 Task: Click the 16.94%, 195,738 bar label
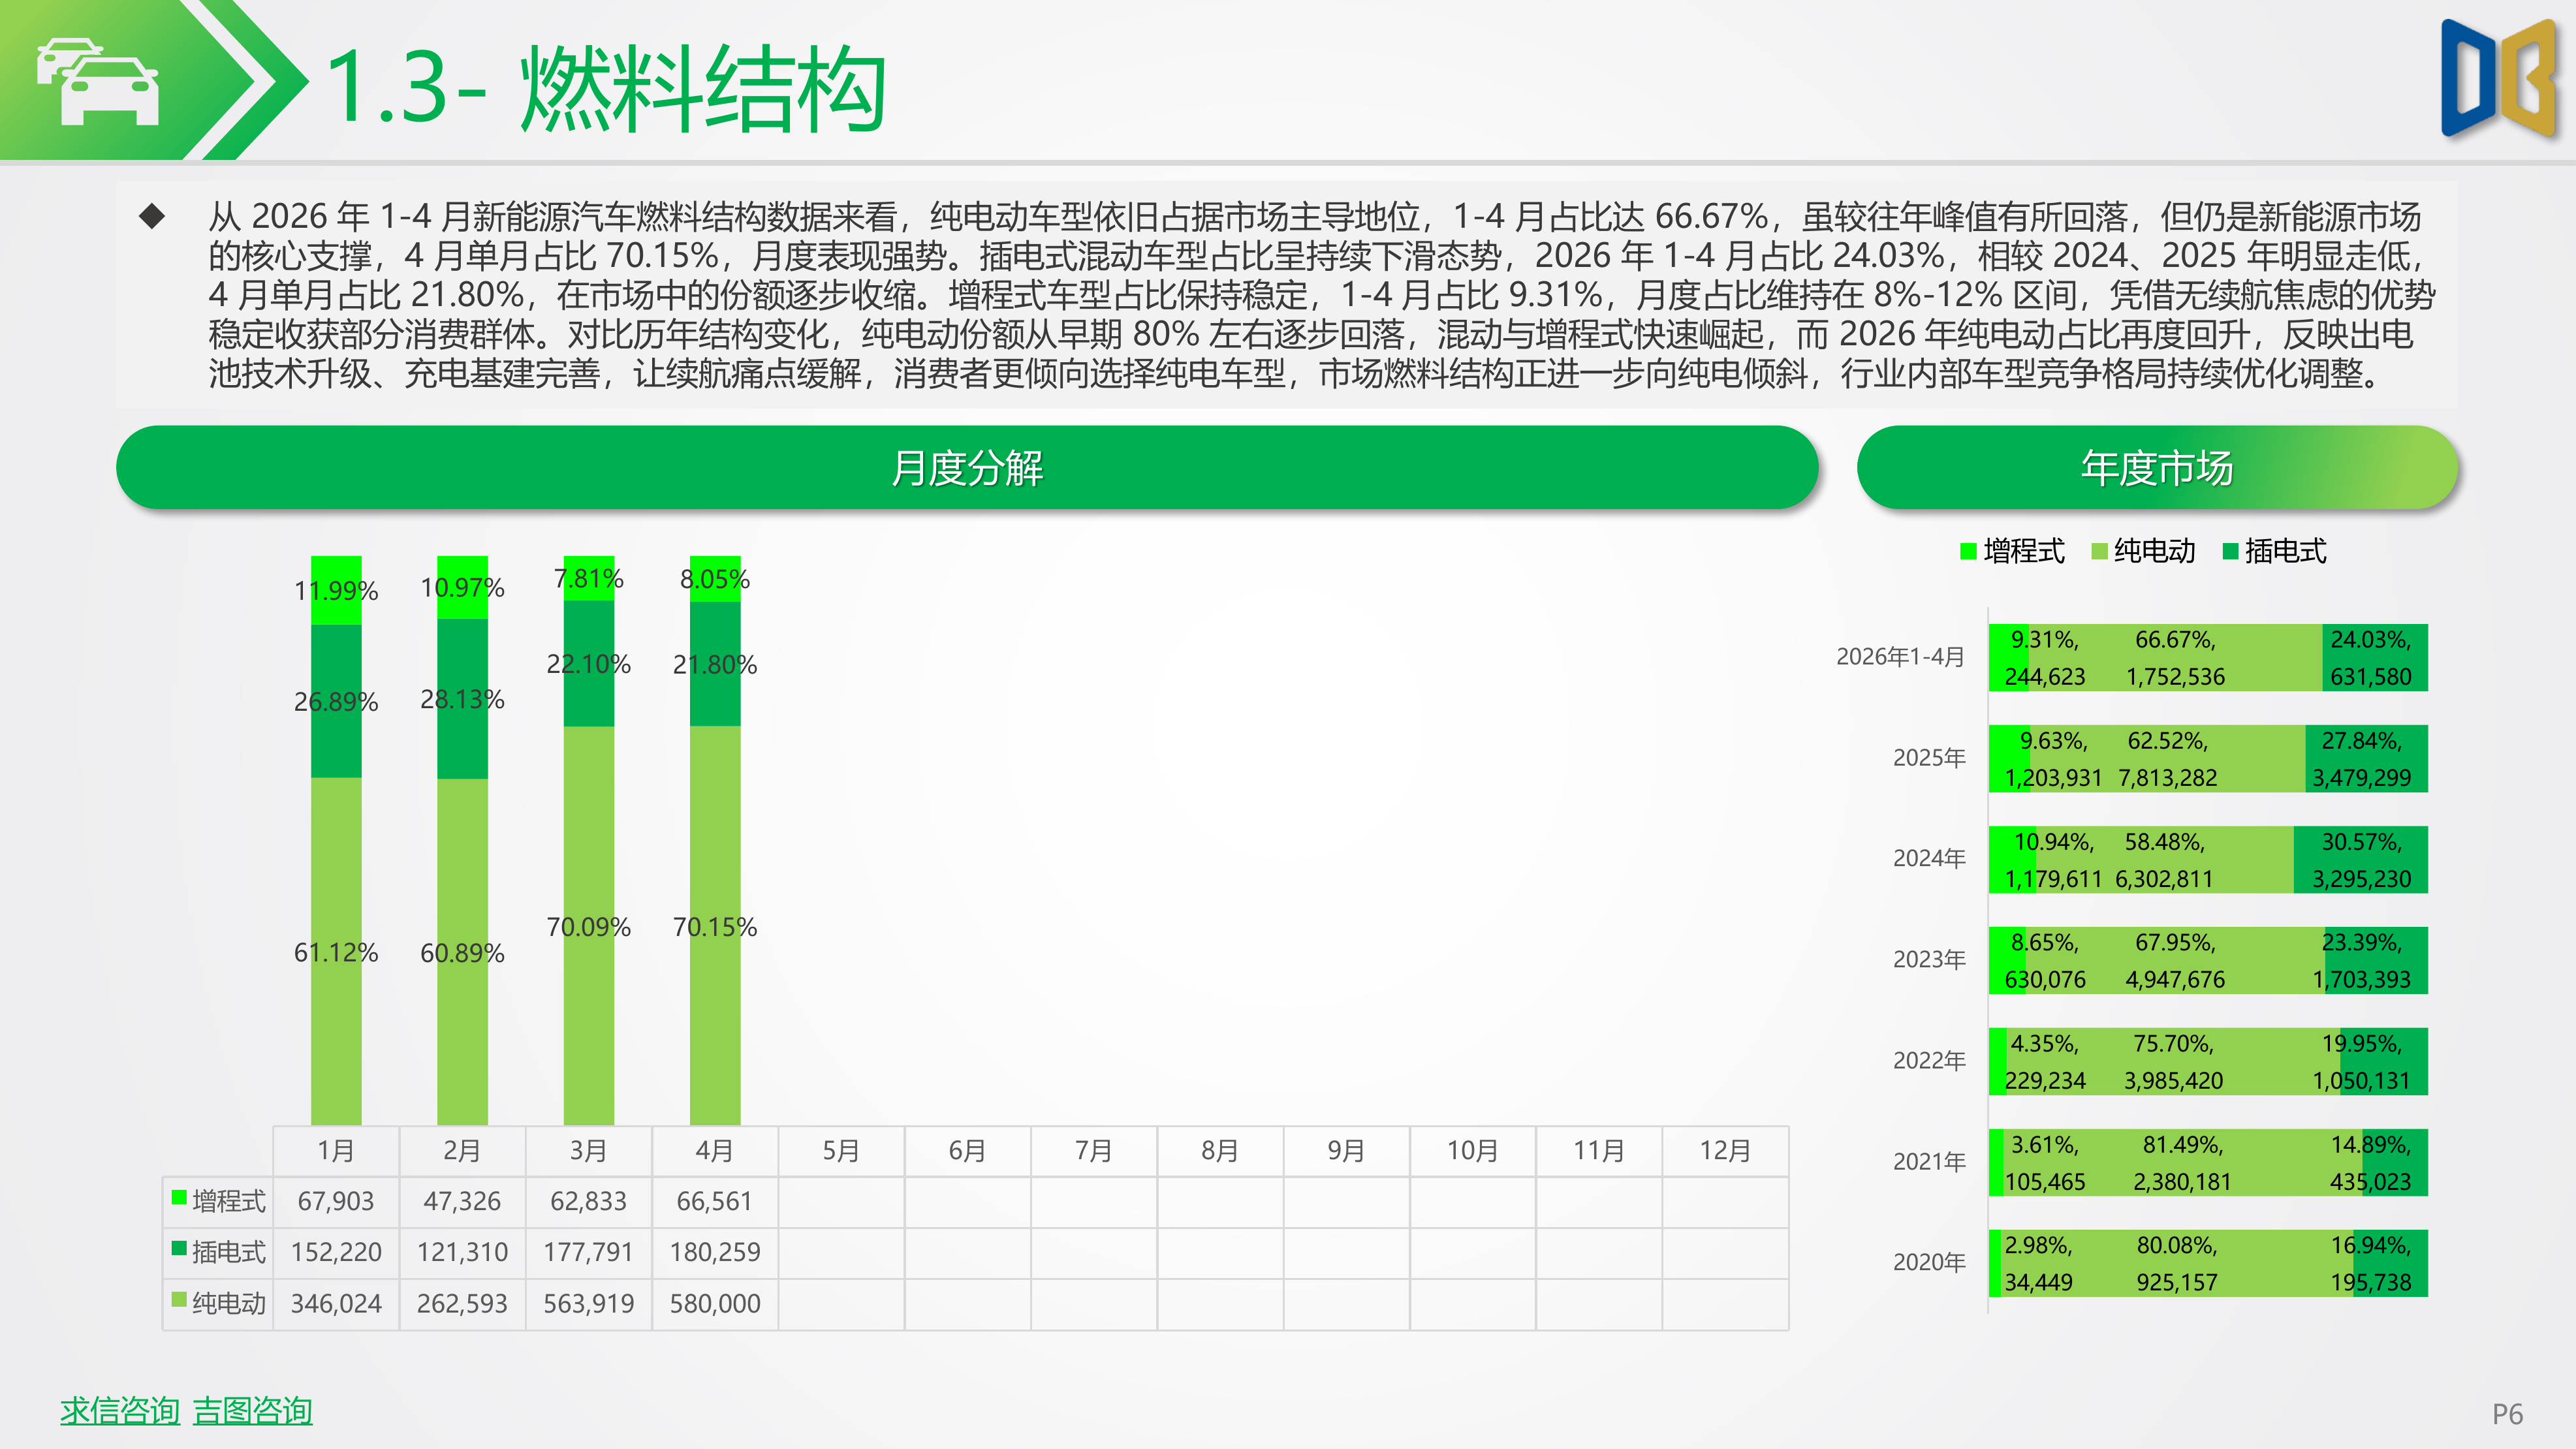tap(2371, 1264)
